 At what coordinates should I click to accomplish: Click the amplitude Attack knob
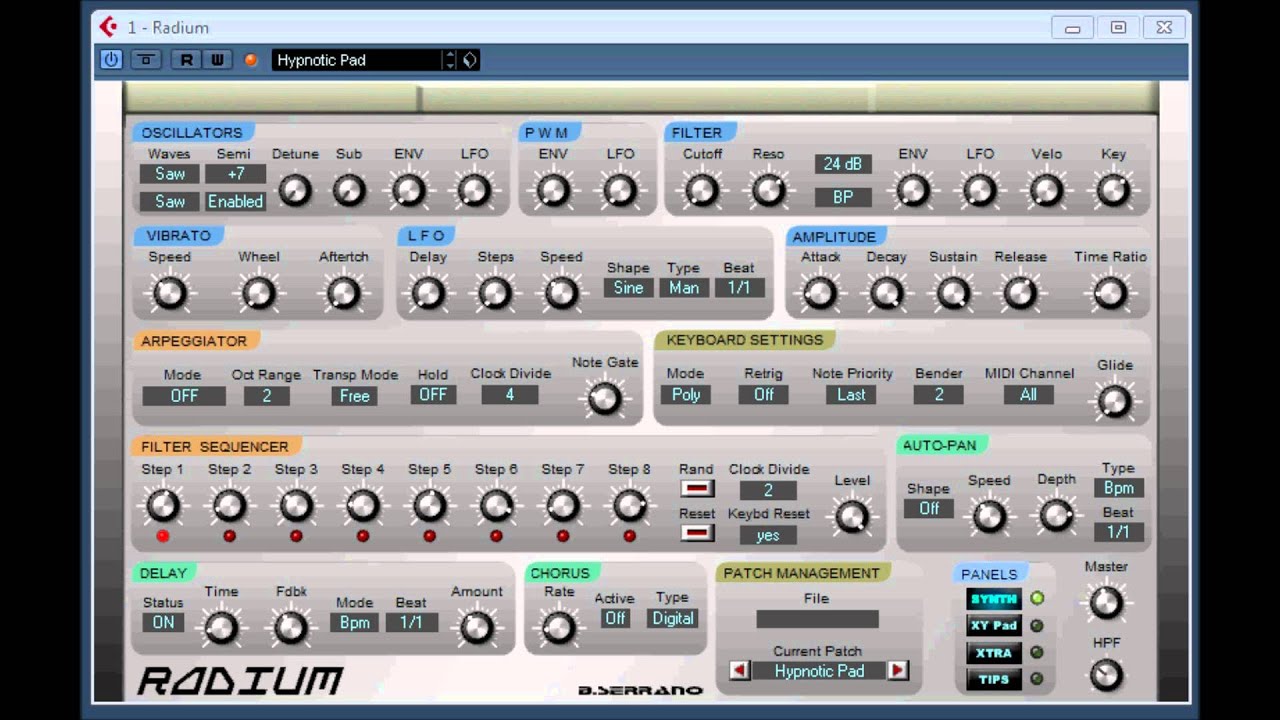click(819, 293)
